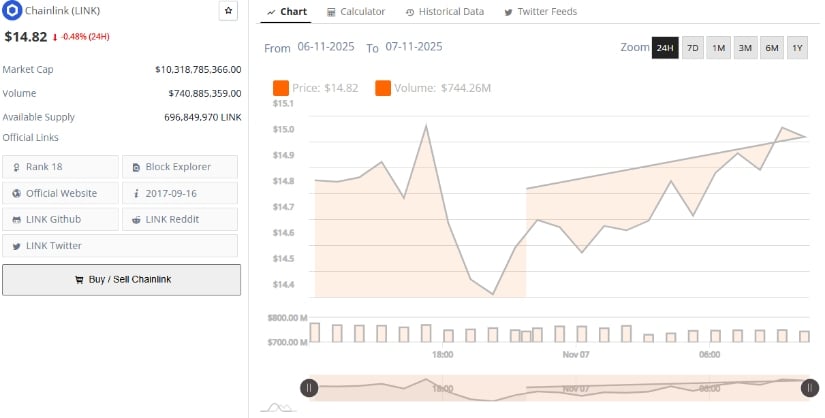This screenshot has width=825, height=418.
Task: Open the LINK Twitter link
Action: (x=60, y=245)
